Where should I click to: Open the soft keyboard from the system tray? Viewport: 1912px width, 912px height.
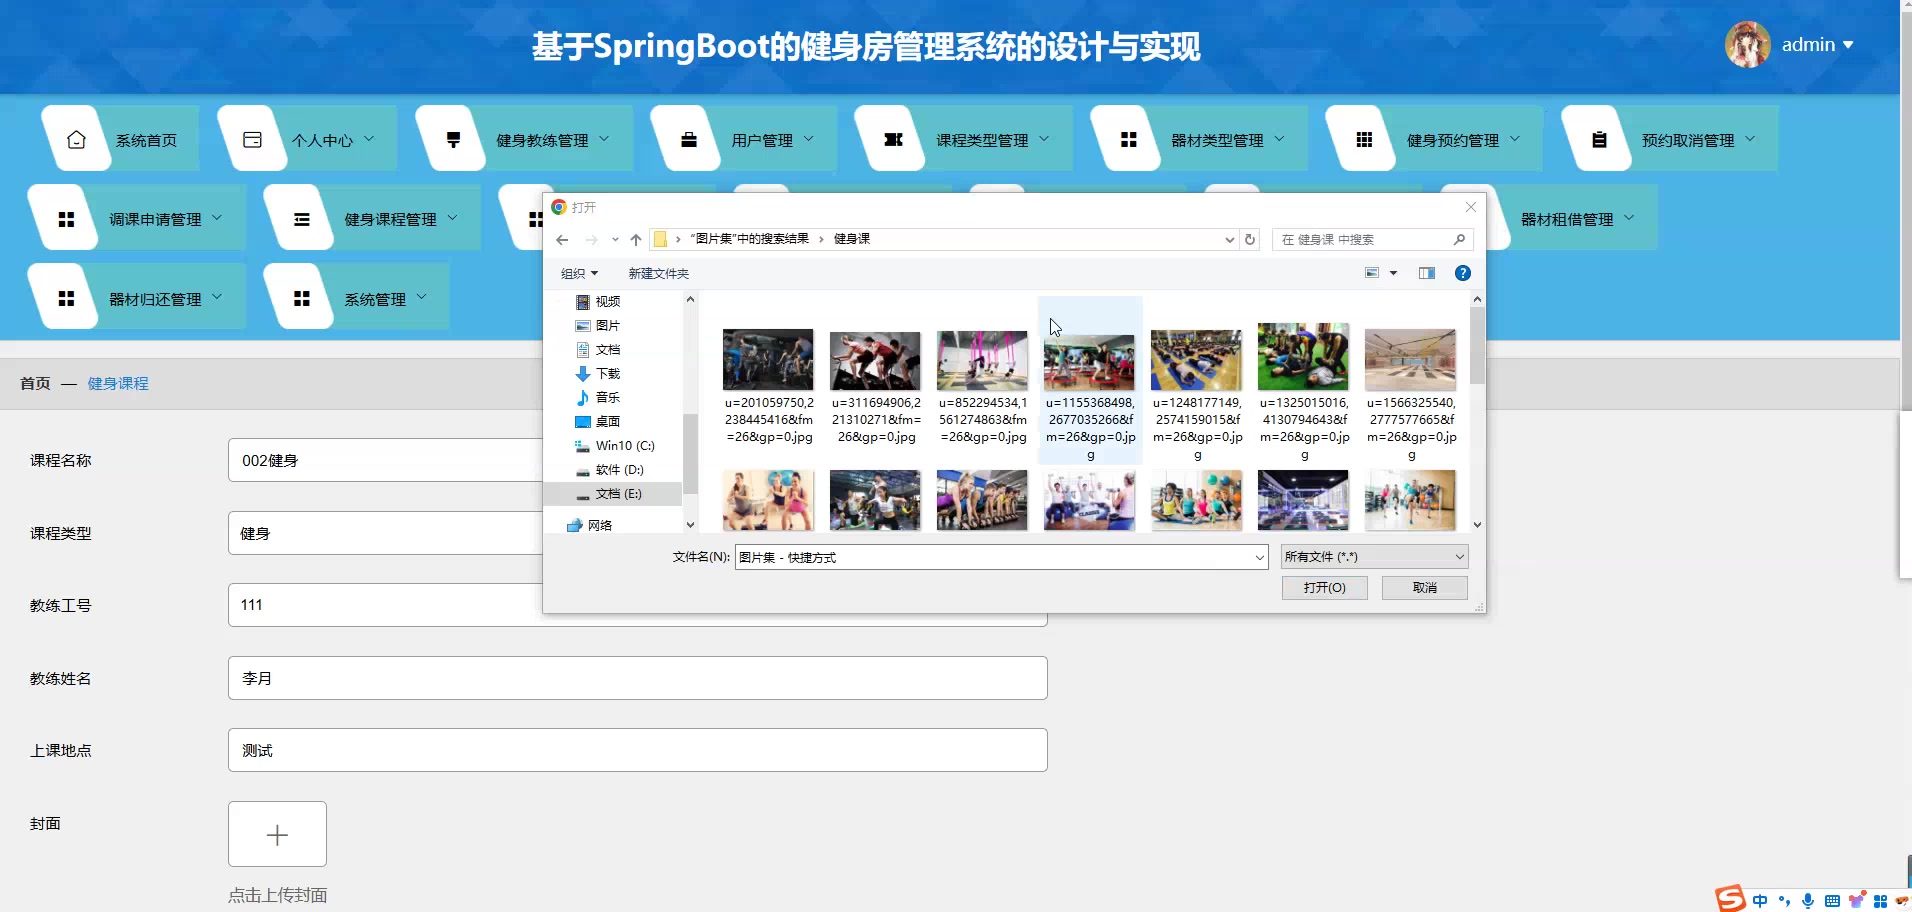(x=1832, y=899)
